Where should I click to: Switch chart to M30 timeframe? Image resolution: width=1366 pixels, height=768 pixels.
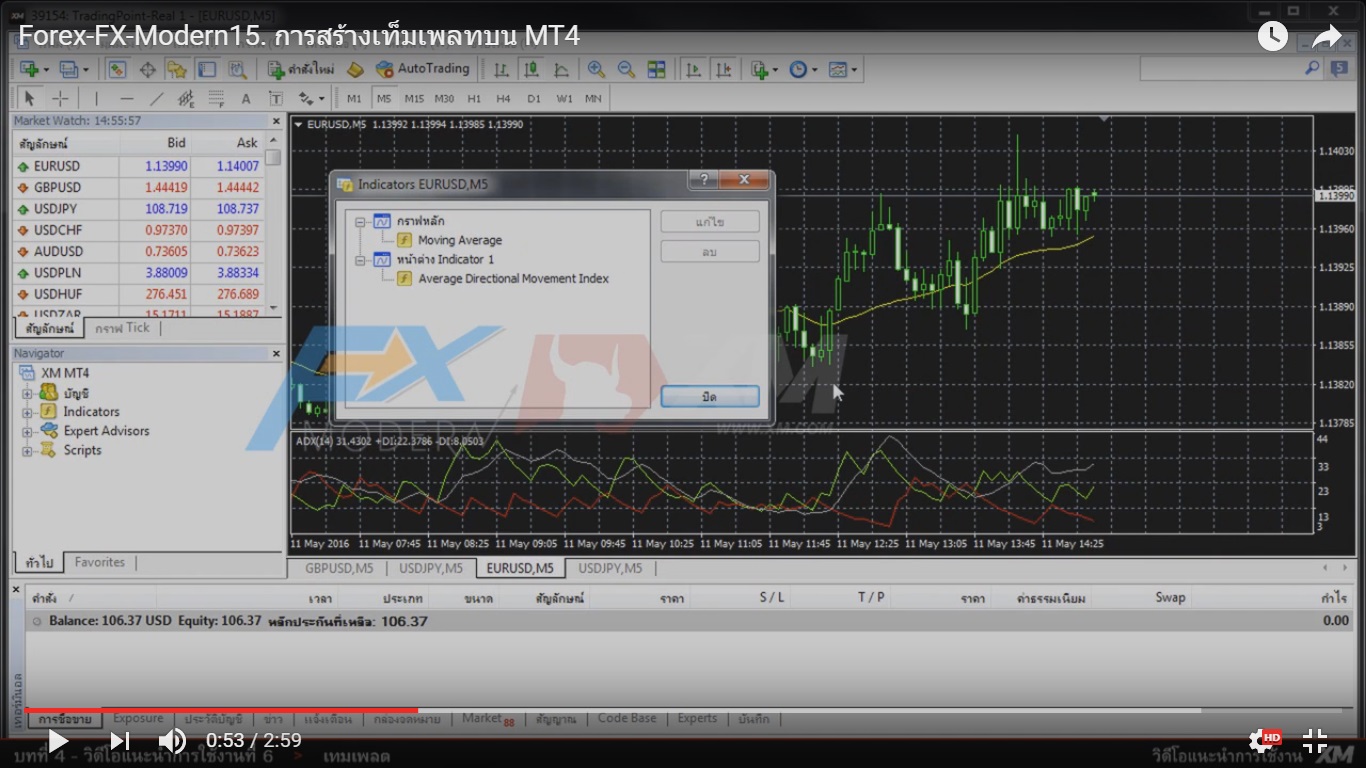pyautogui.click(x=444, y=98)
